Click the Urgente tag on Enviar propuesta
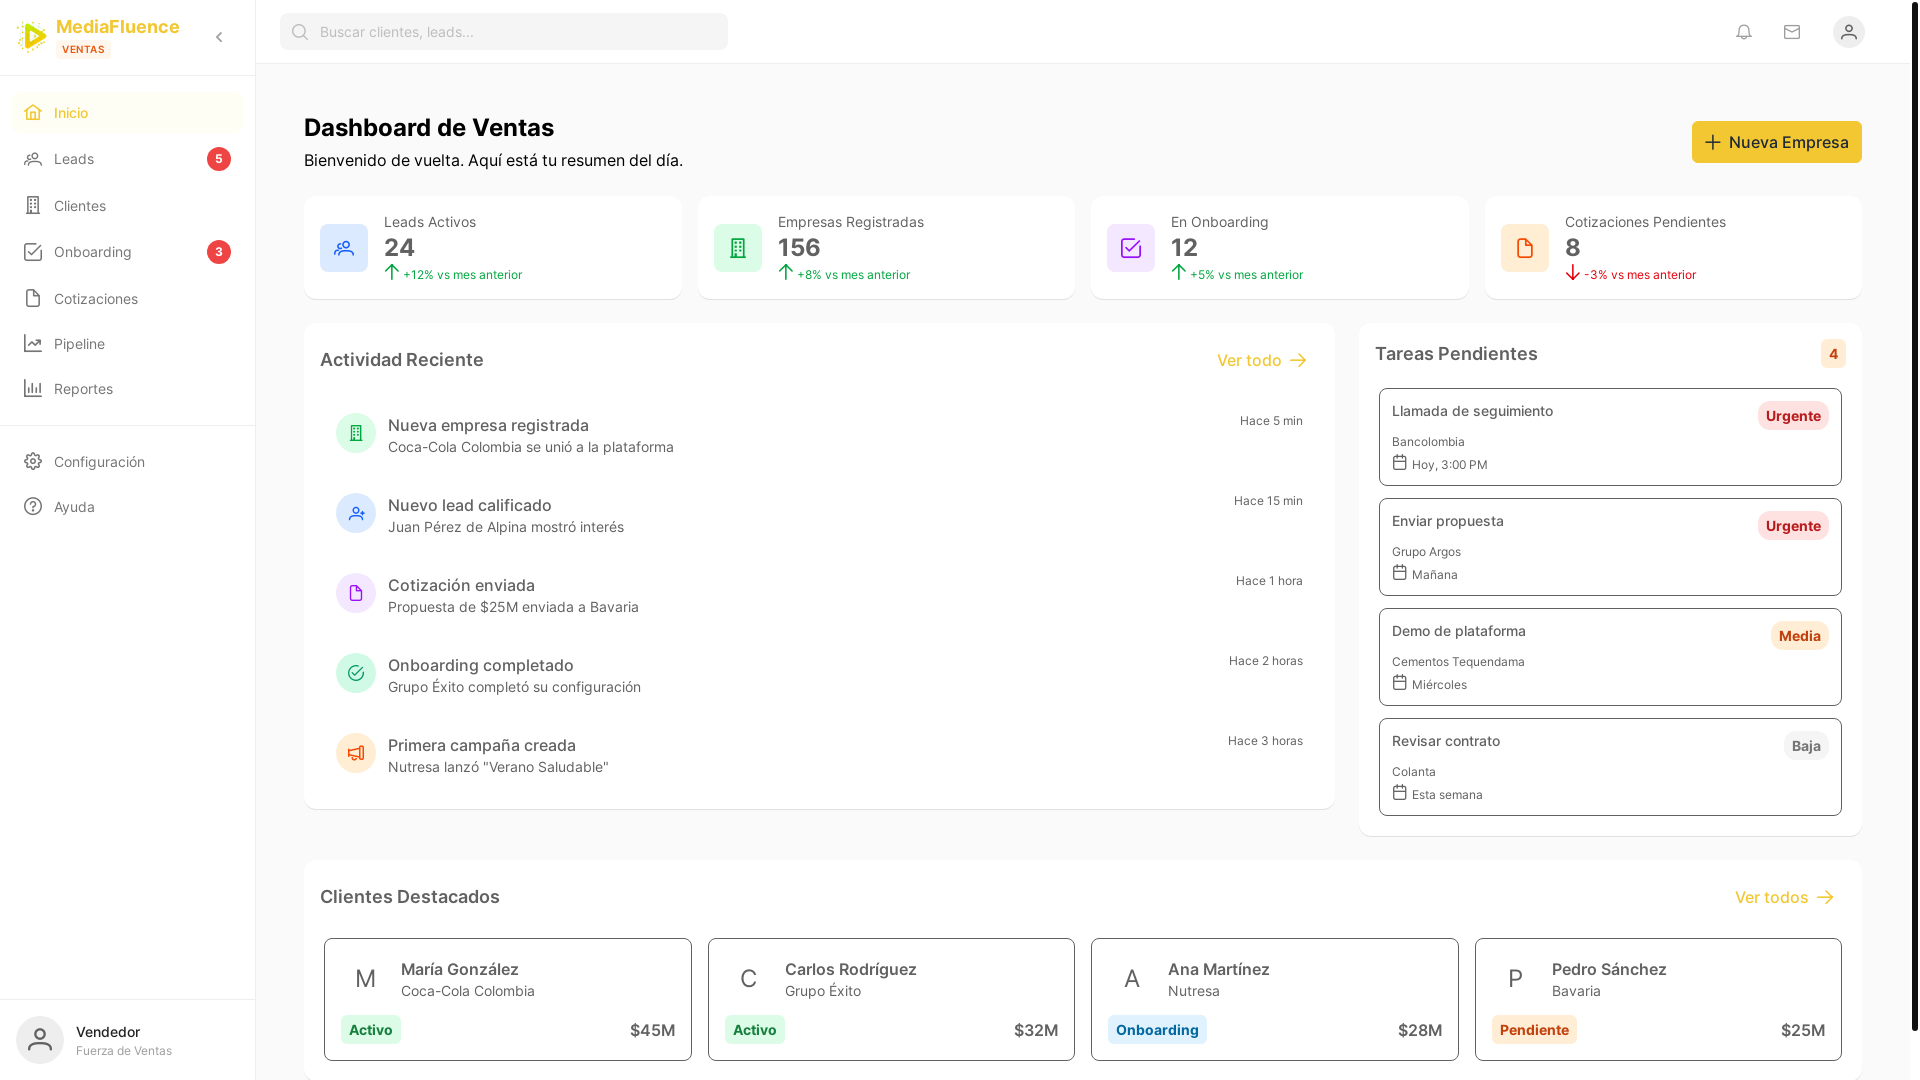Viewport: 1920px width, 1080px height. click(1793, 526)
